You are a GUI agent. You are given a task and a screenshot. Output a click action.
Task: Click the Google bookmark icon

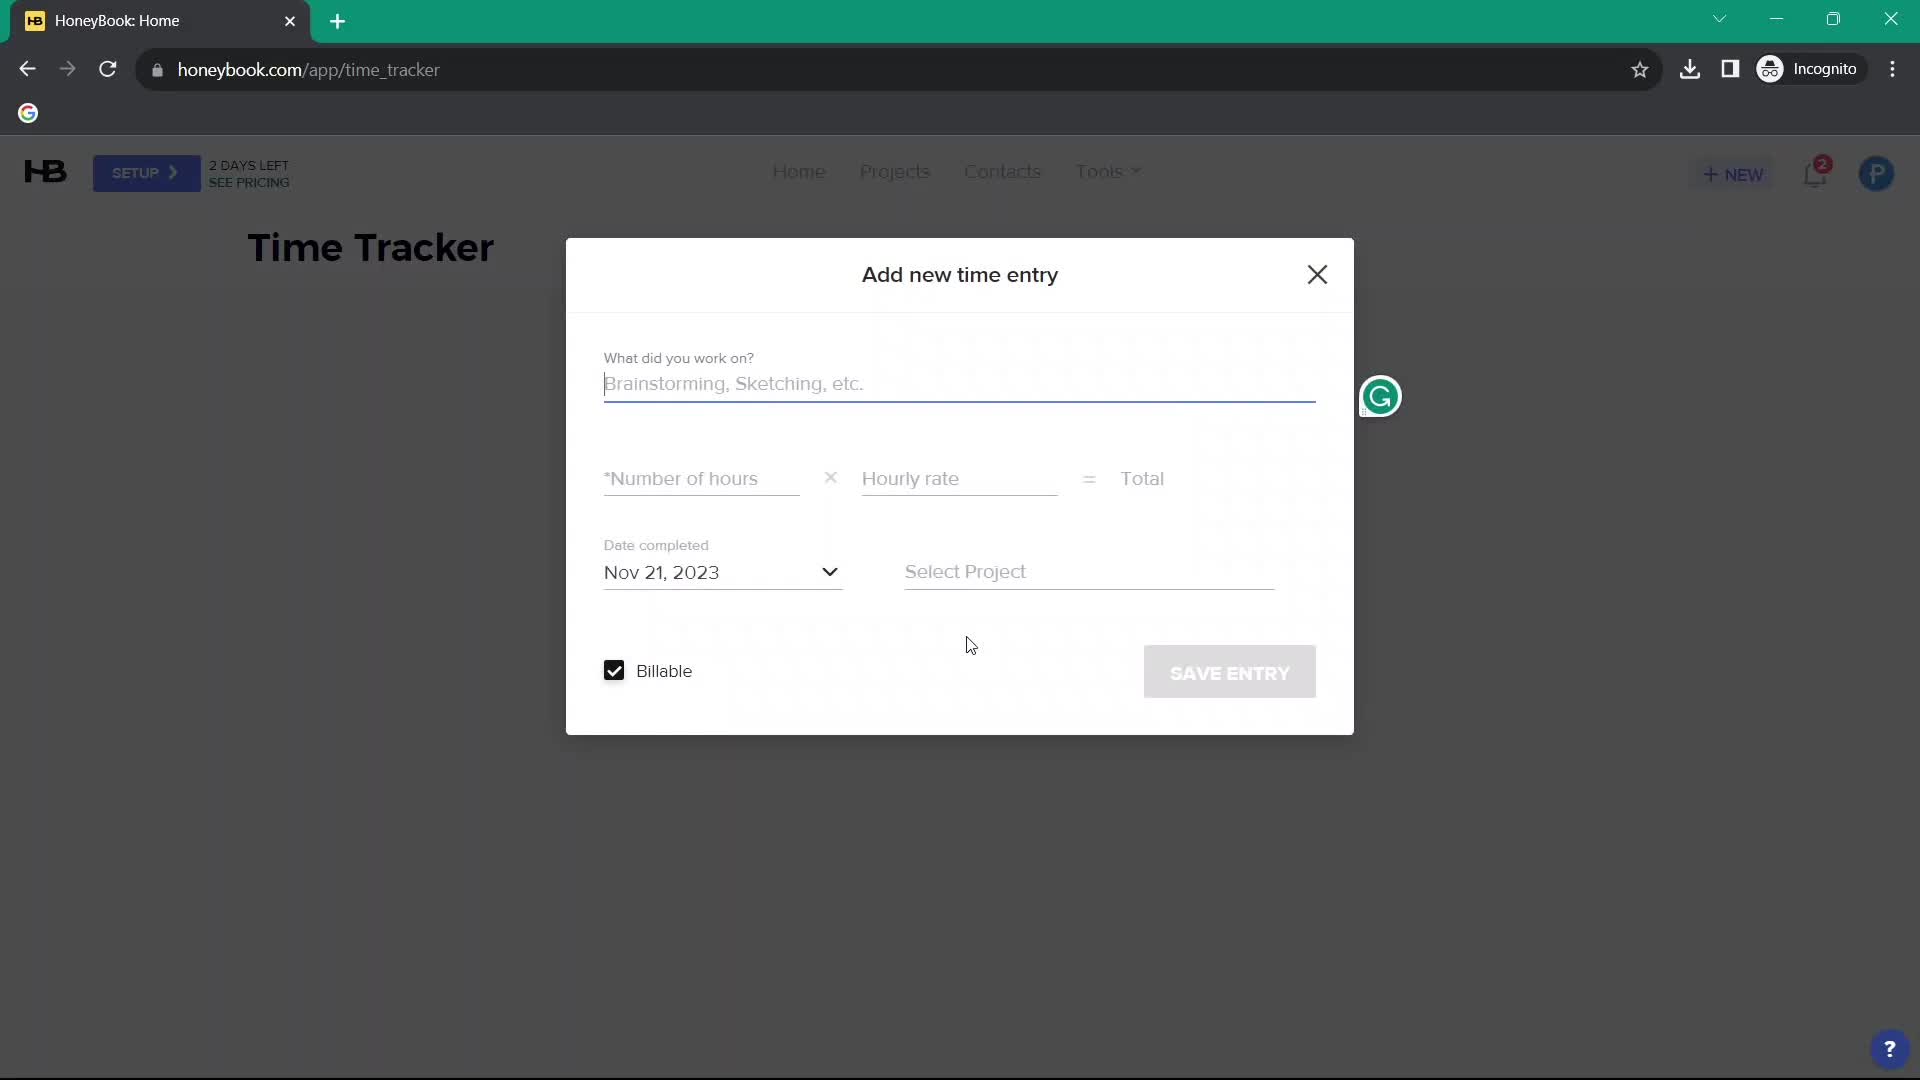tap(28, 113)
